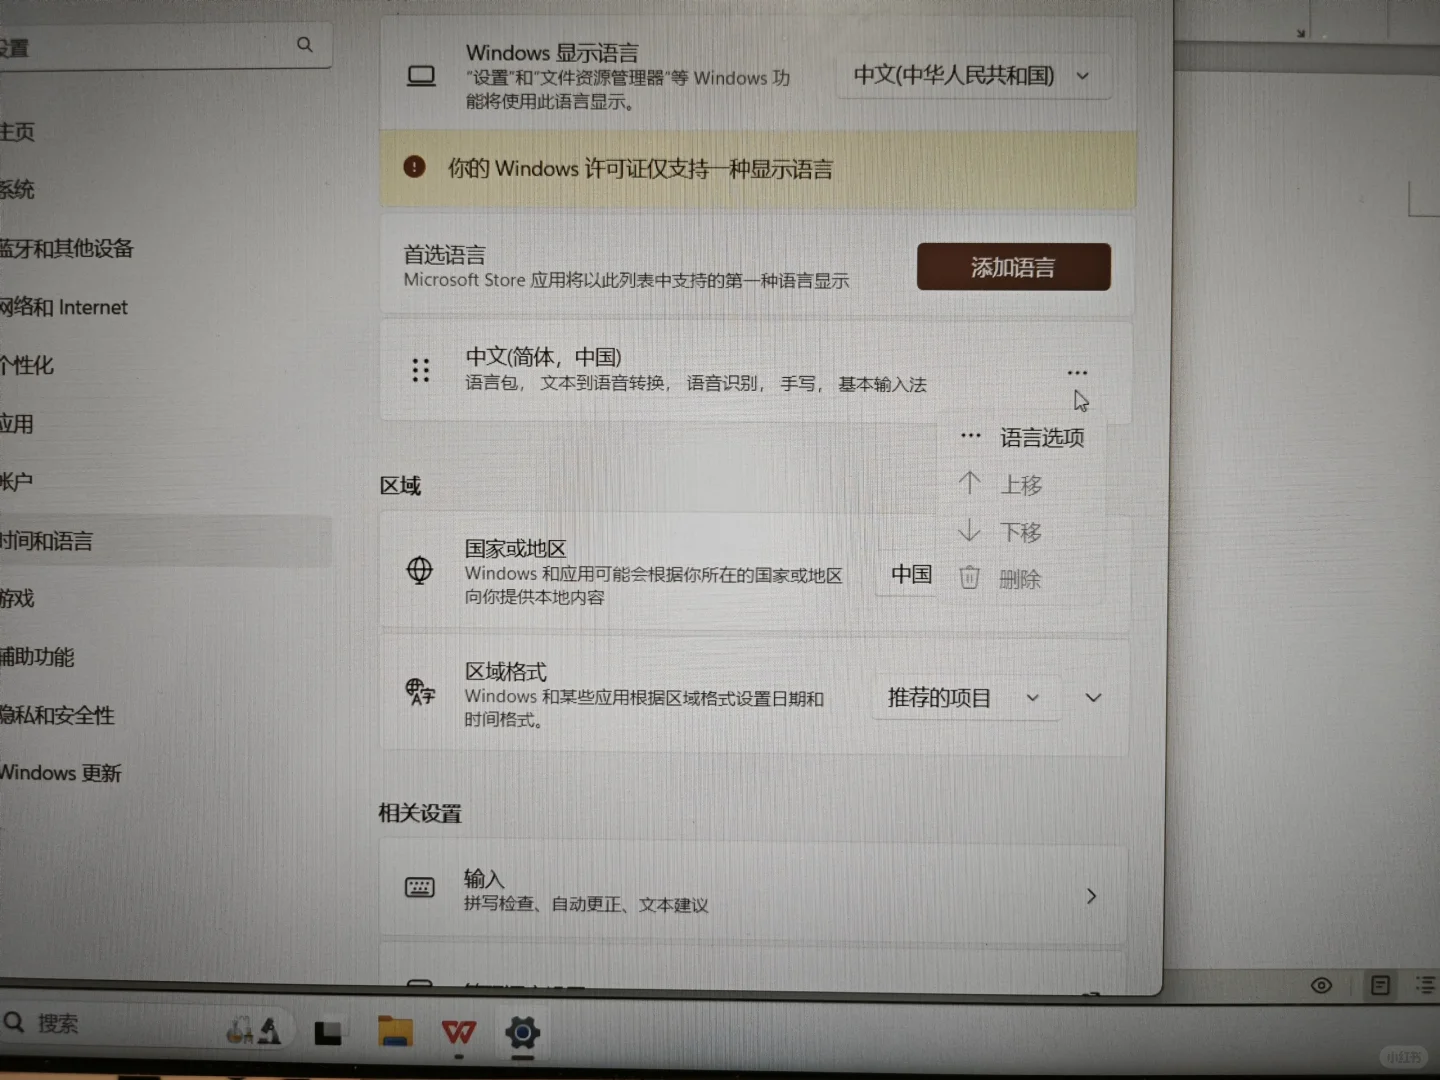The width and height of the screenshot is (1440, 1080).
Task: Click eye view icon in background window status bar
Action: pyautogui.click(x=1321, y=986)
